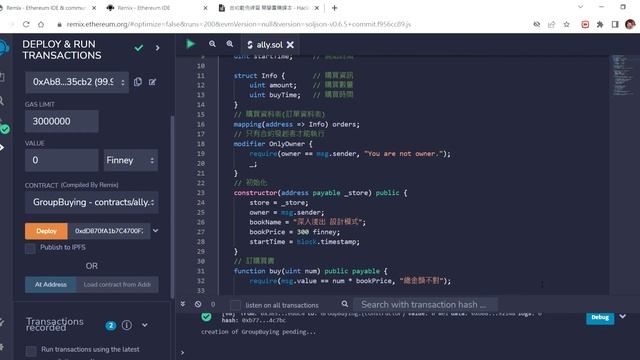Click the remix.ethereum.org address bar
This screenshot has height=360, width=640.
pyautogui.click(x=239, y=24)
